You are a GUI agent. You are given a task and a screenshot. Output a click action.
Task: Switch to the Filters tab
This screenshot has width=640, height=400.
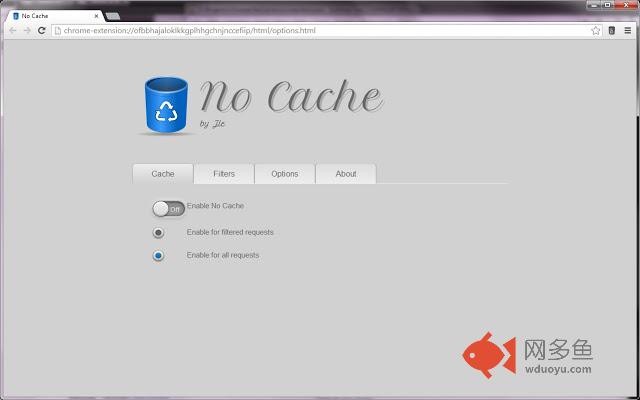coord(224,174)
